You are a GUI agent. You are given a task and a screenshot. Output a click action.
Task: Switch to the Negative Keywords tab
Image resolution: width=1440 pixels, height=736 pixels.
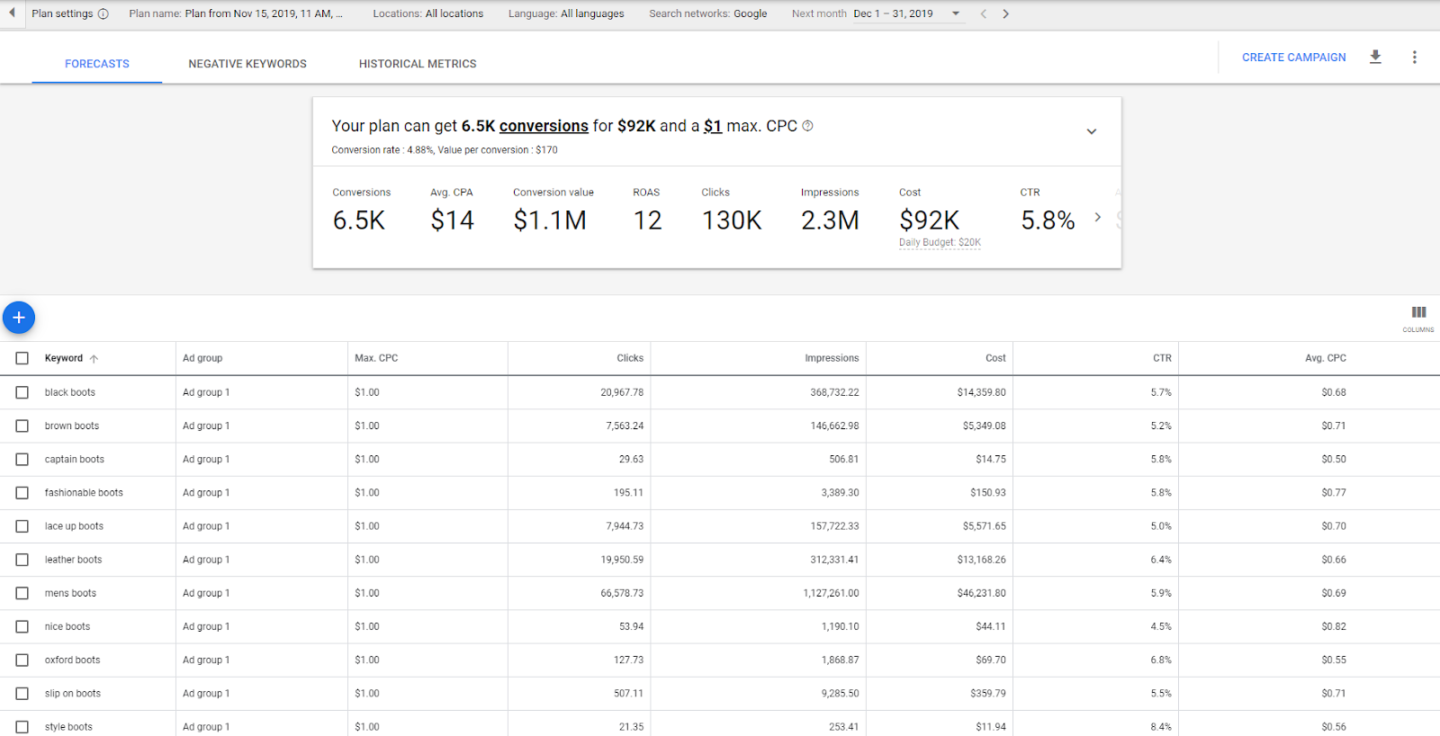pyautogui.click(x=247, y=64)
